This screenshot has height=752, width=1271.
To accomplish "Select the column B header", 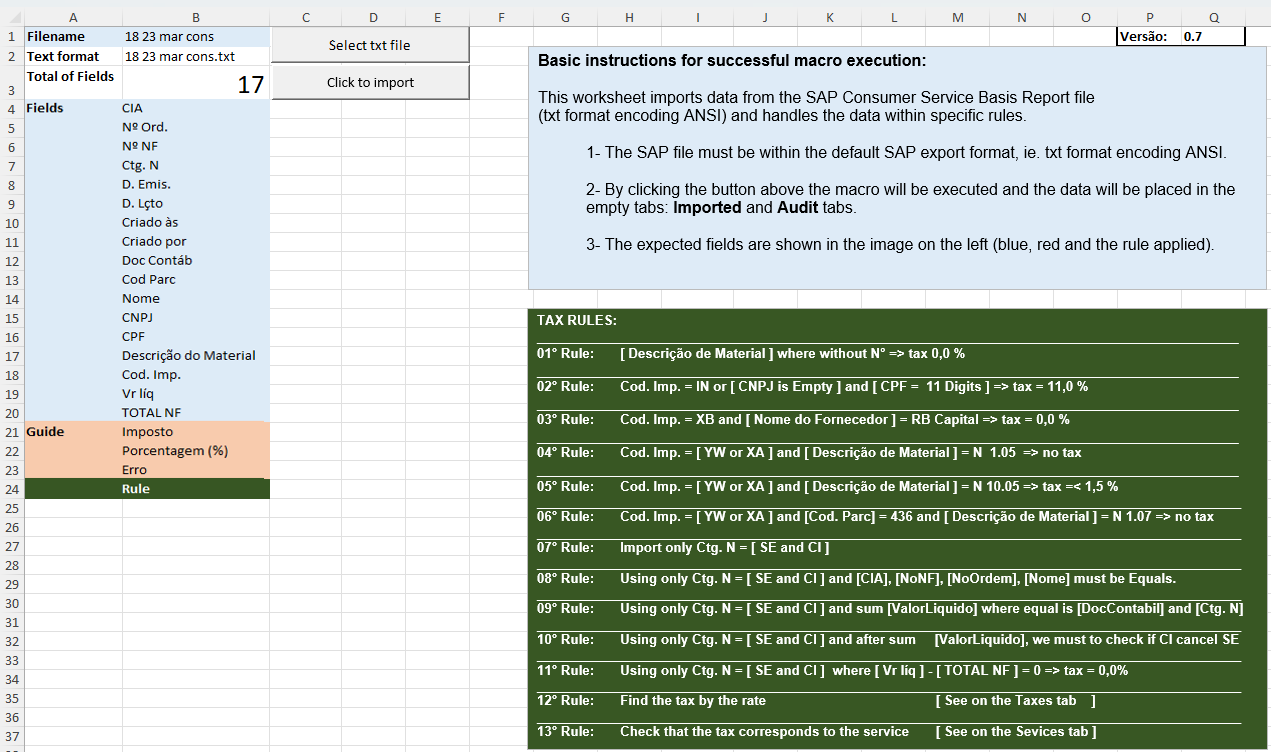I will 195,17.
